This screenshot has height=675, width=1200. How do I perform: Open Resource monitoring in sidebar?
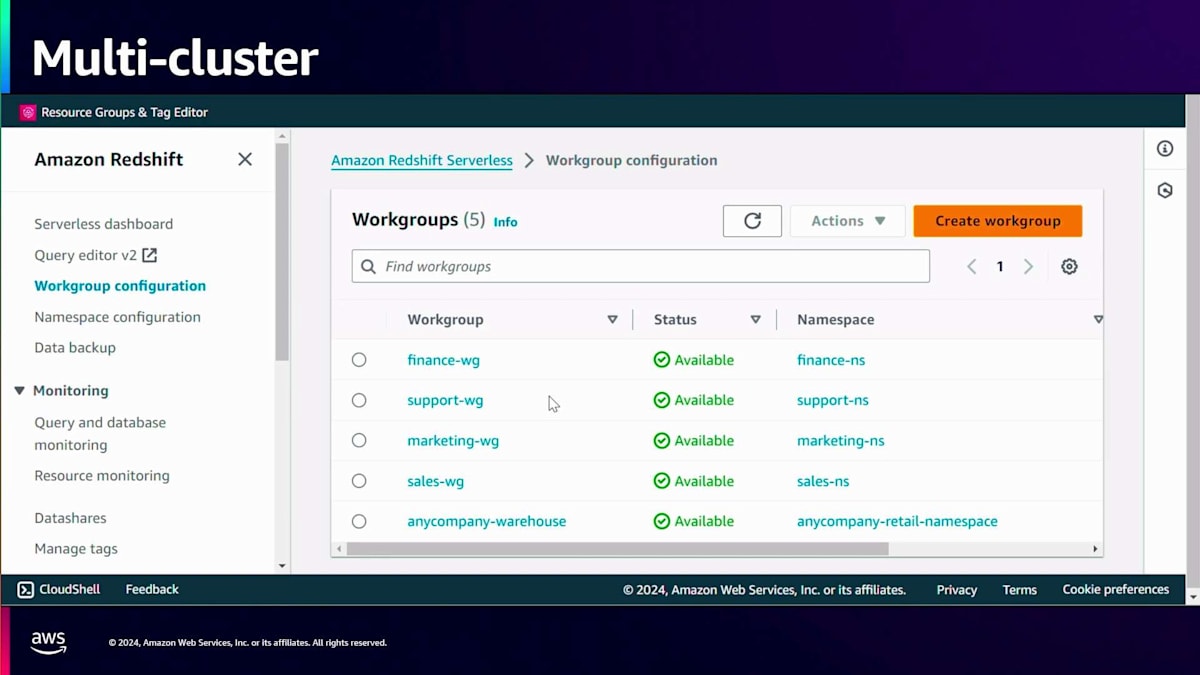[x=102, y=476]
